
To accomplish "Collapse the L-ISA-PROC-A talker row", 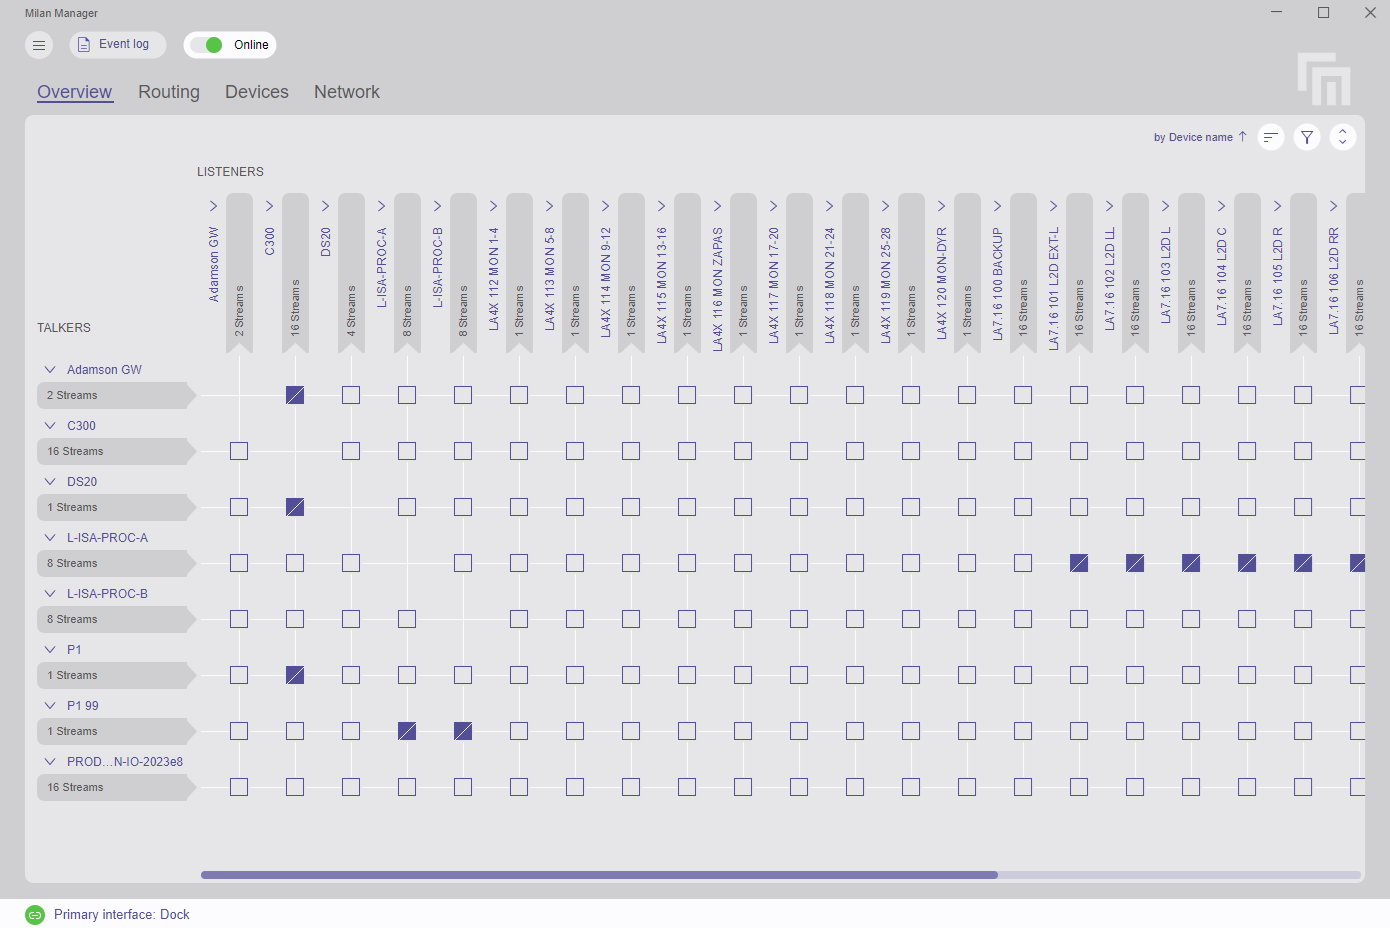I will pyautogui.click(x=50, y=538).
